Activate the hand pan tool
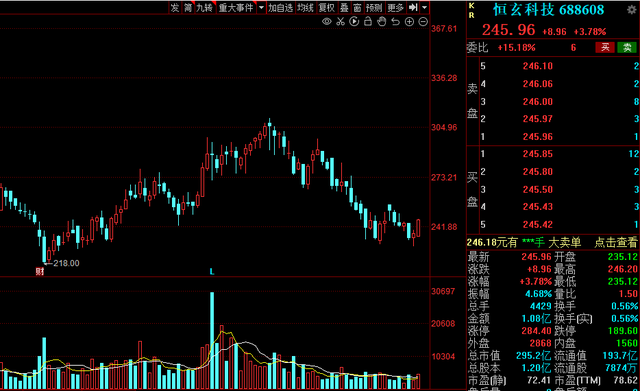This screenshot has height=391, width=640. click(382, 22)
